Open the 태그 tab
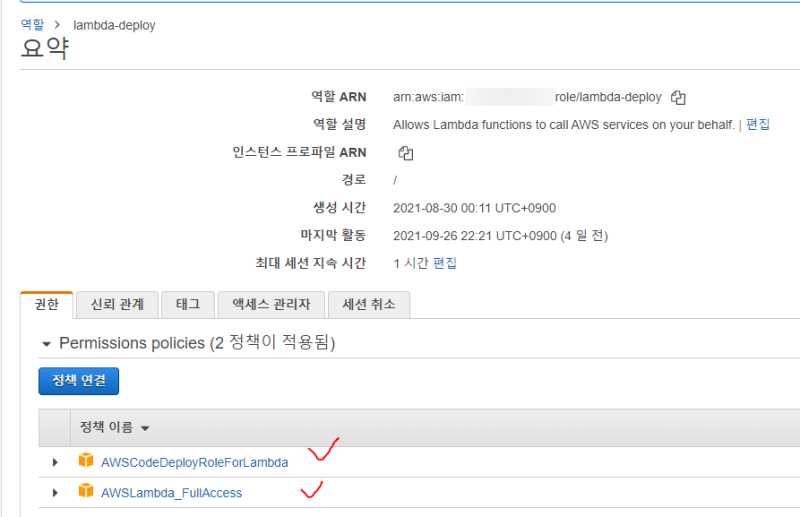Viewport: 800px width, 517px height. pyautogui.click(x=188, y=305)
